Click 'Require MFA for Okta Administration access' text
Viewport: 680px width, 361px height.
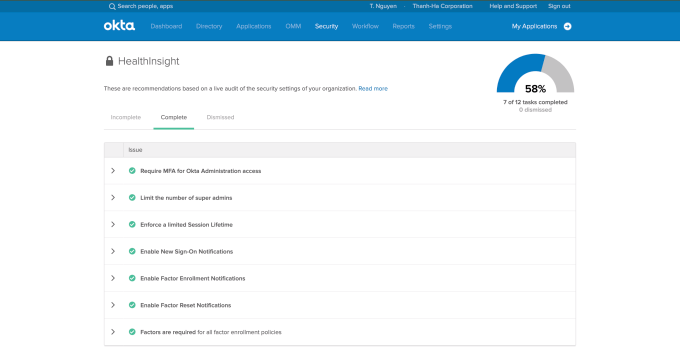click(201, 171)
